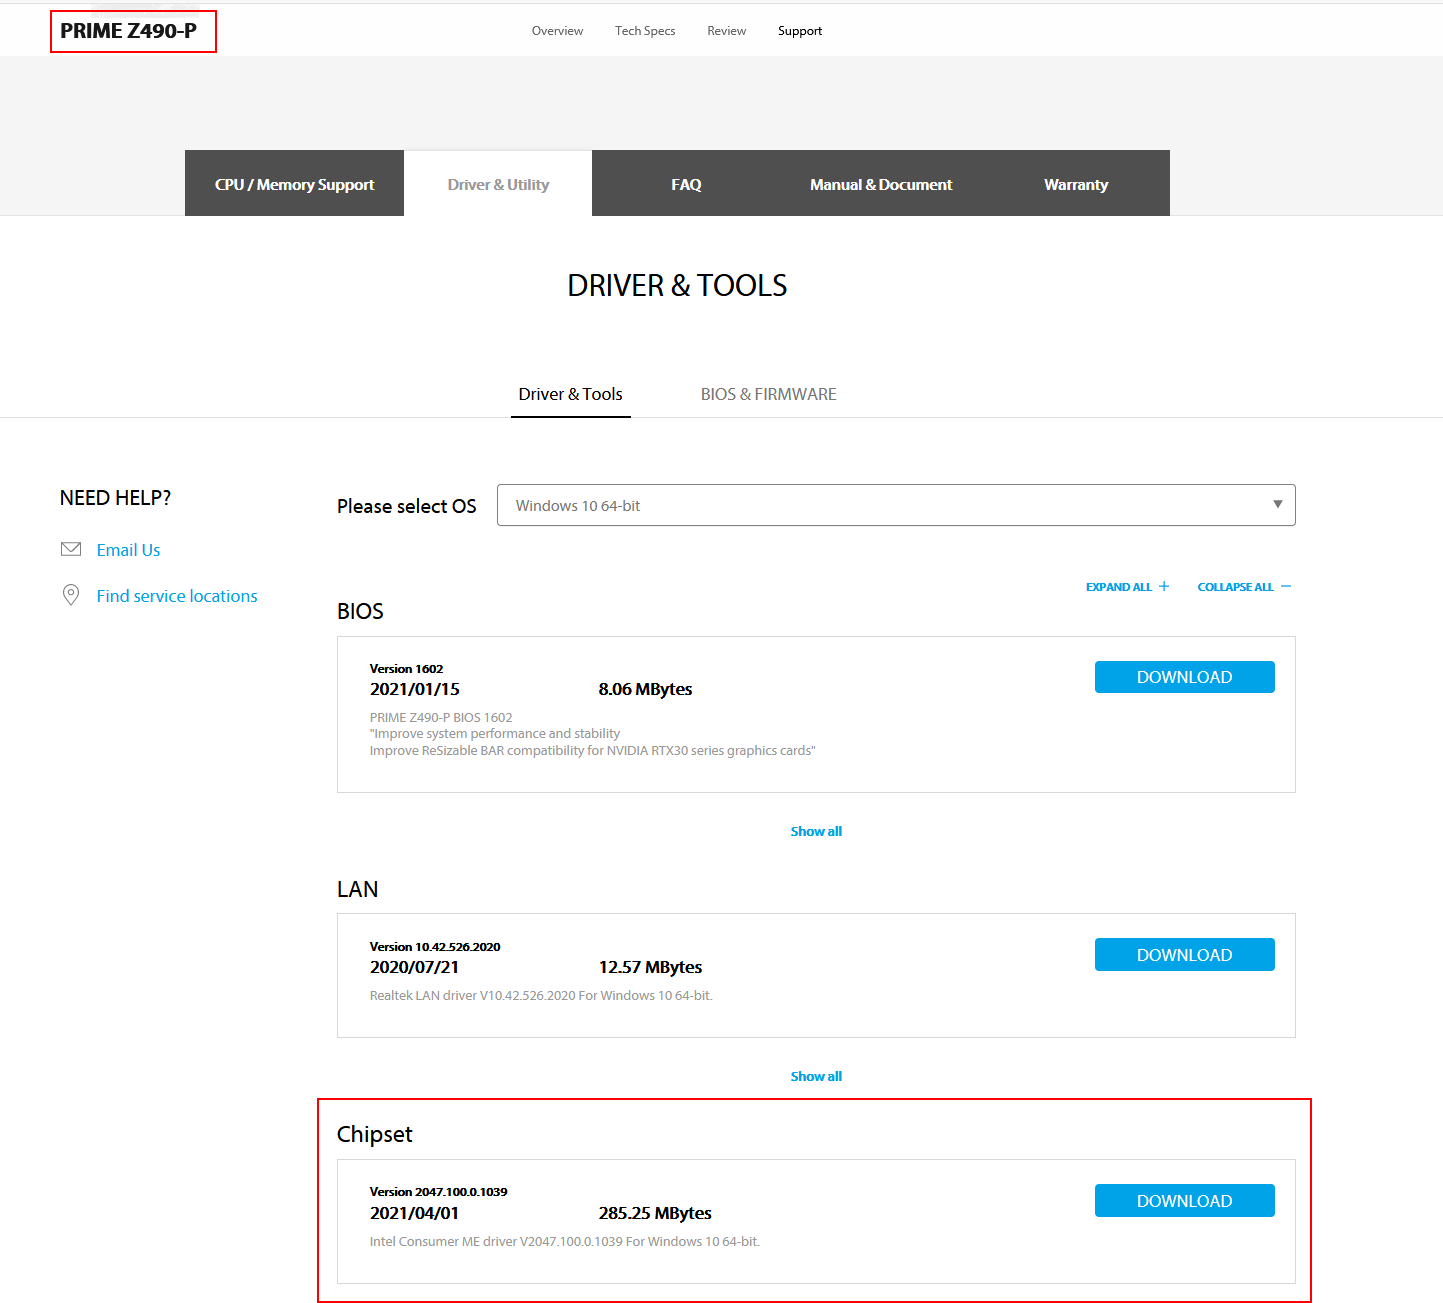This screenshot has width=1443, height=1303.
Task: Click the LAN section heading
Action: (x=357, y=889)
